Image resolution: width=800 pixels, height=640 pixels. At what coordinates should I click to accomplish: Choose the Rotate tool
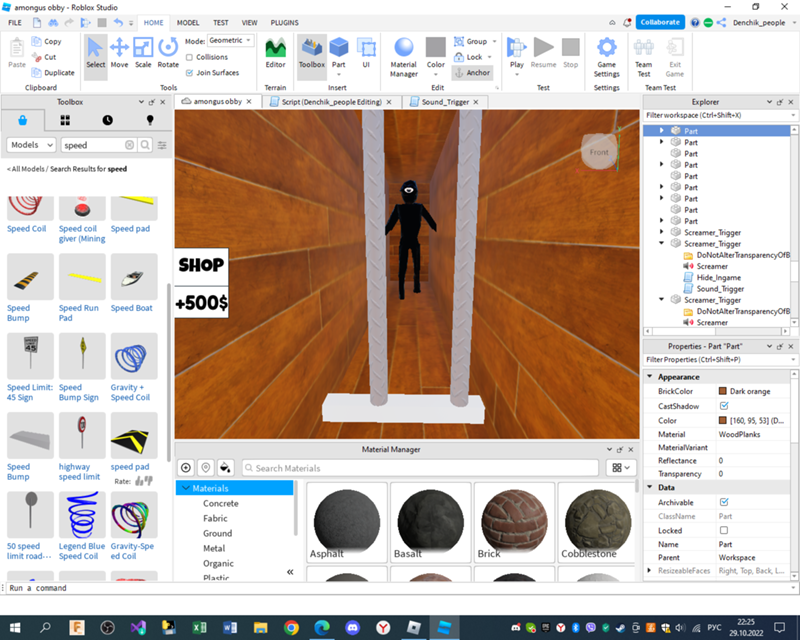168,51
